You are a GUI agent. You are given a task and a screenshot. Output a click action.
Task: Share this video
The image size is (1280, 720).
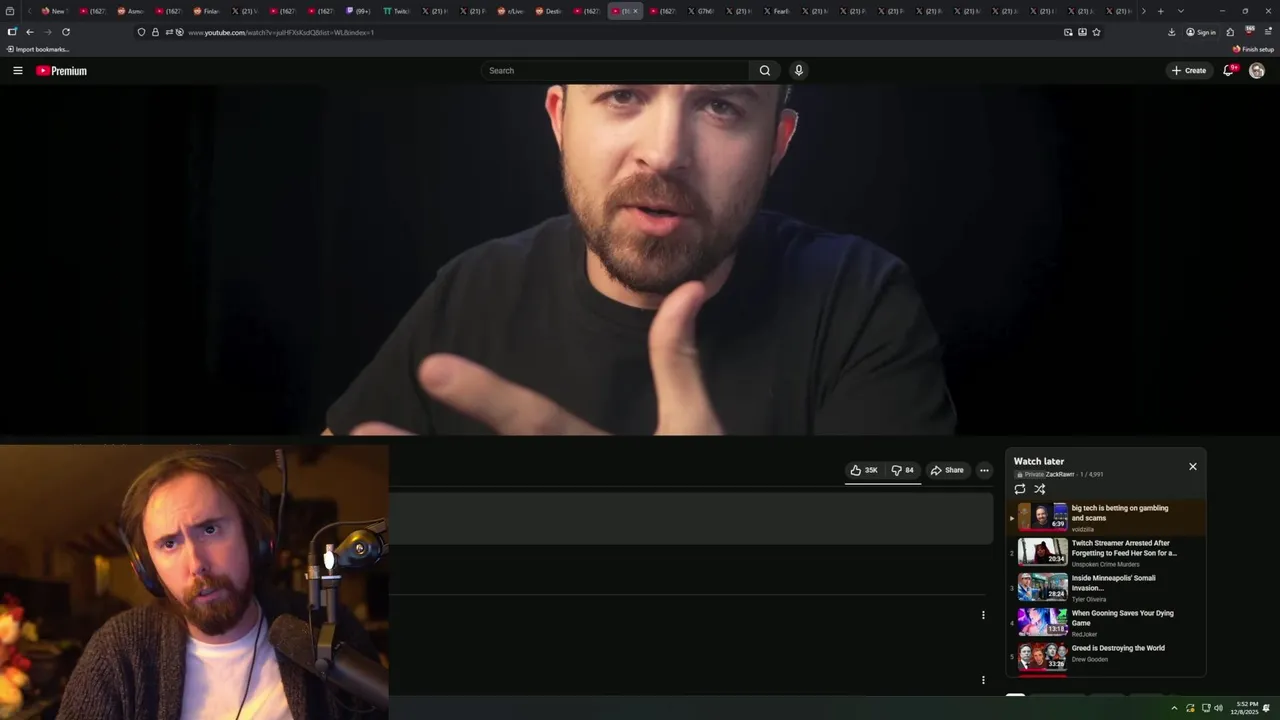[947, 470]
